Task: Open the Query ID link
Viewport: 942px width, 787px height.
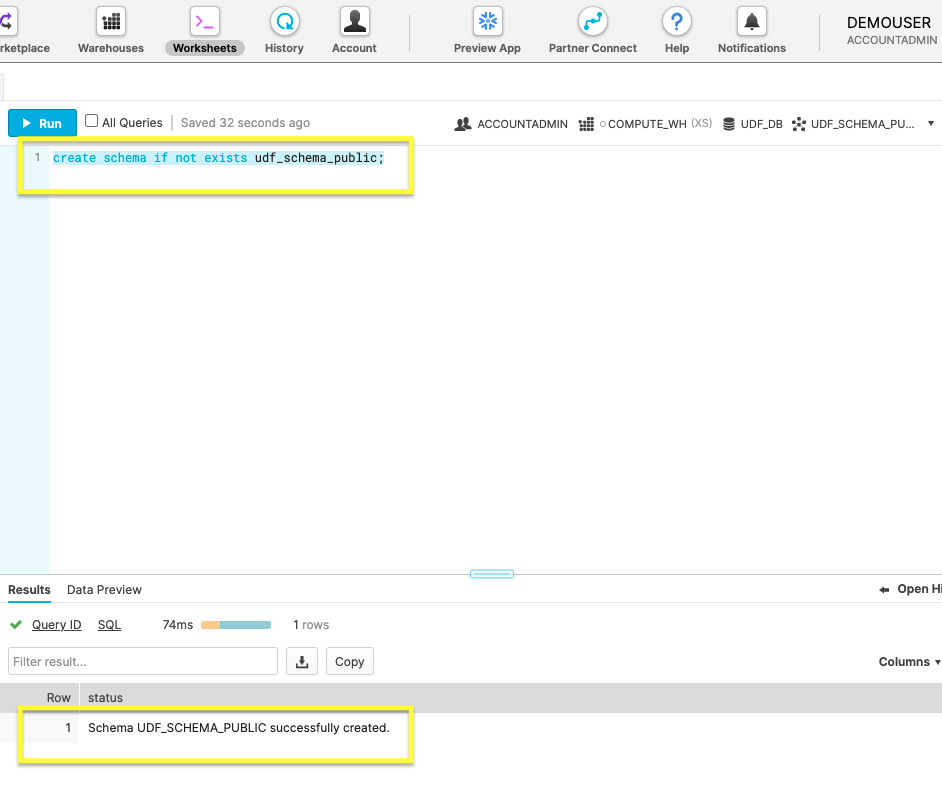Action: tap(56, 625)
